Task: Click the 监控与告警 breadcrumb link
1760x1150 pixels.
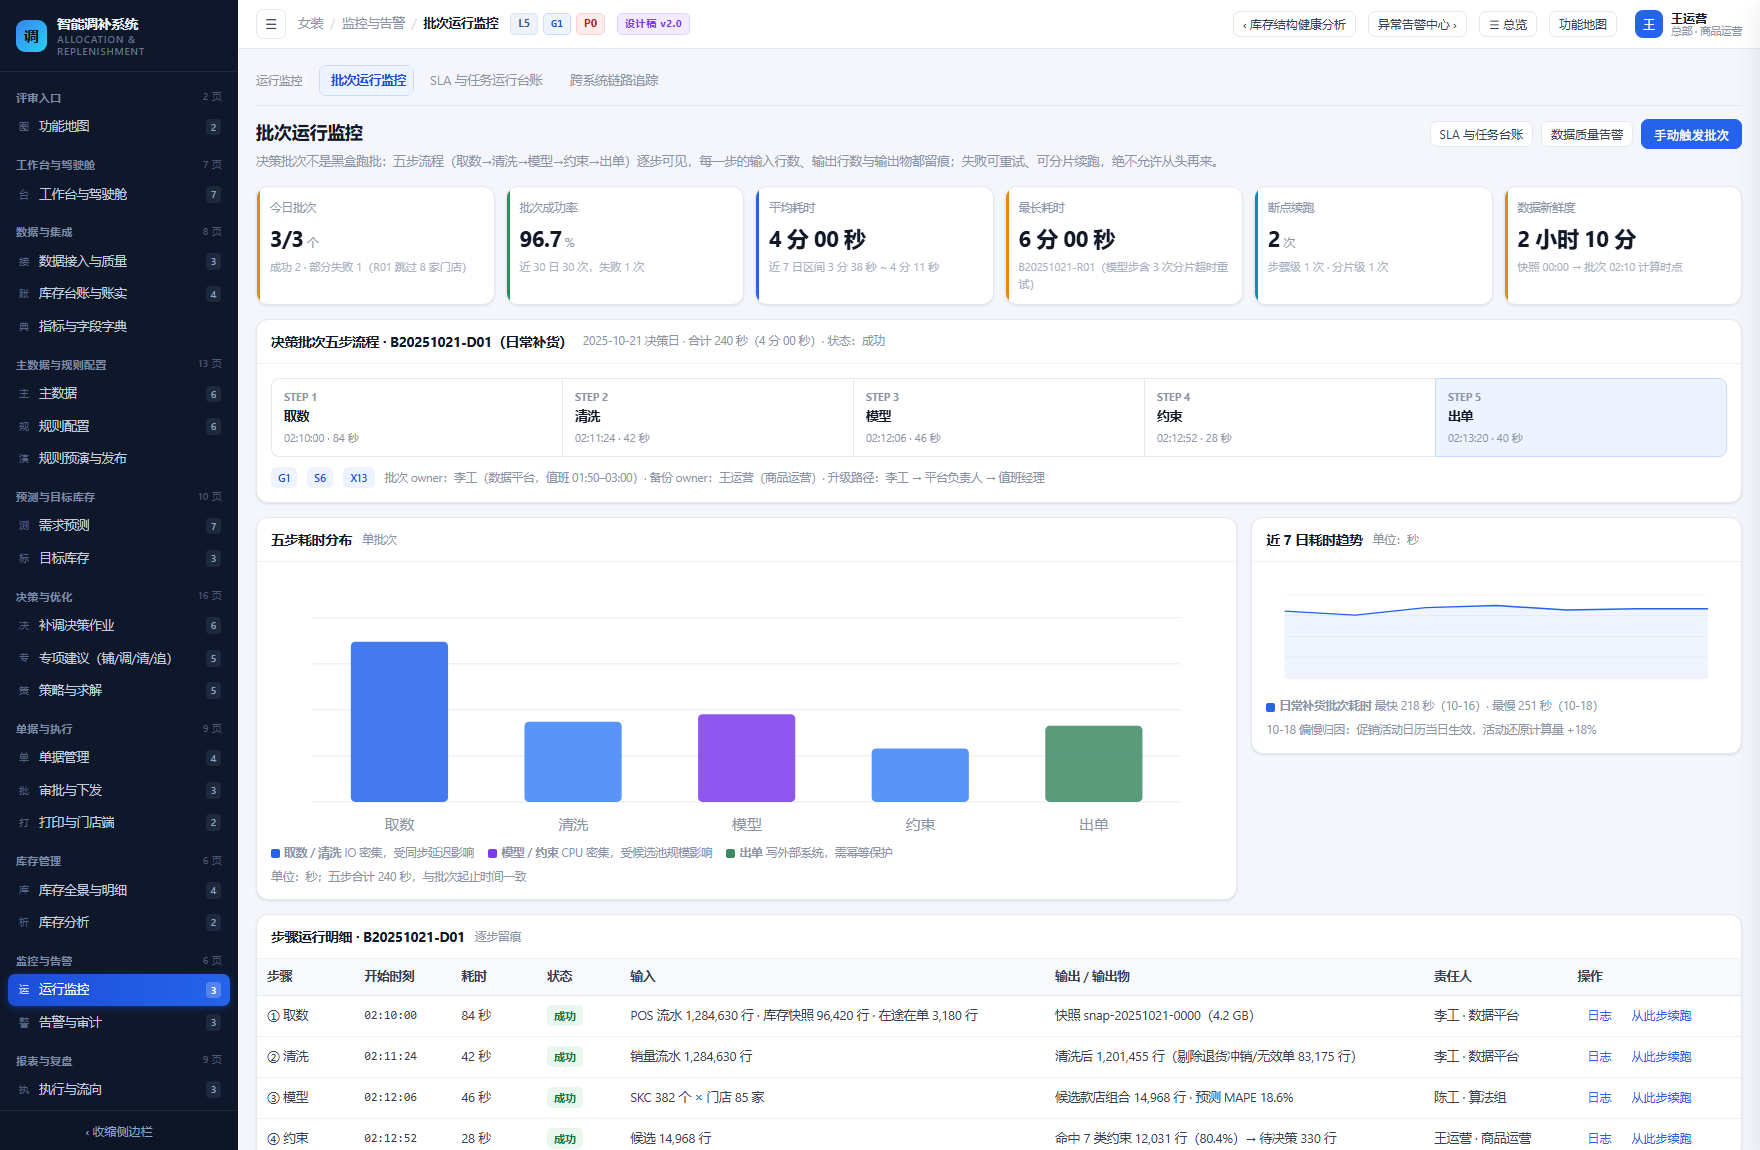Action: click(x=373, y=24)
